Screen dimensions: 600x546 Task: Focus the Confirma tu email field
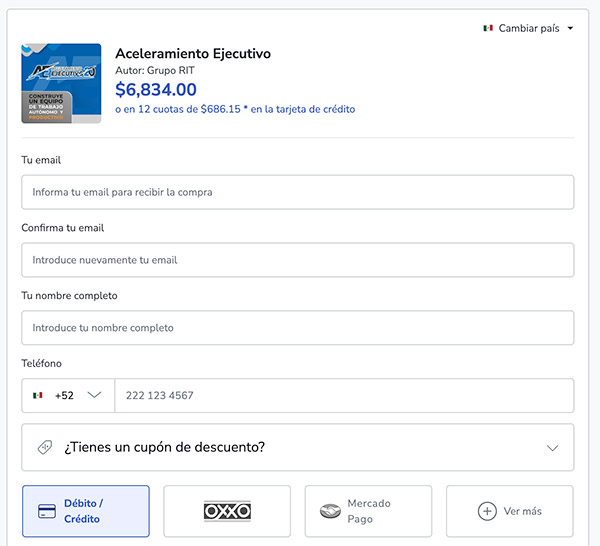click(297, 260)
